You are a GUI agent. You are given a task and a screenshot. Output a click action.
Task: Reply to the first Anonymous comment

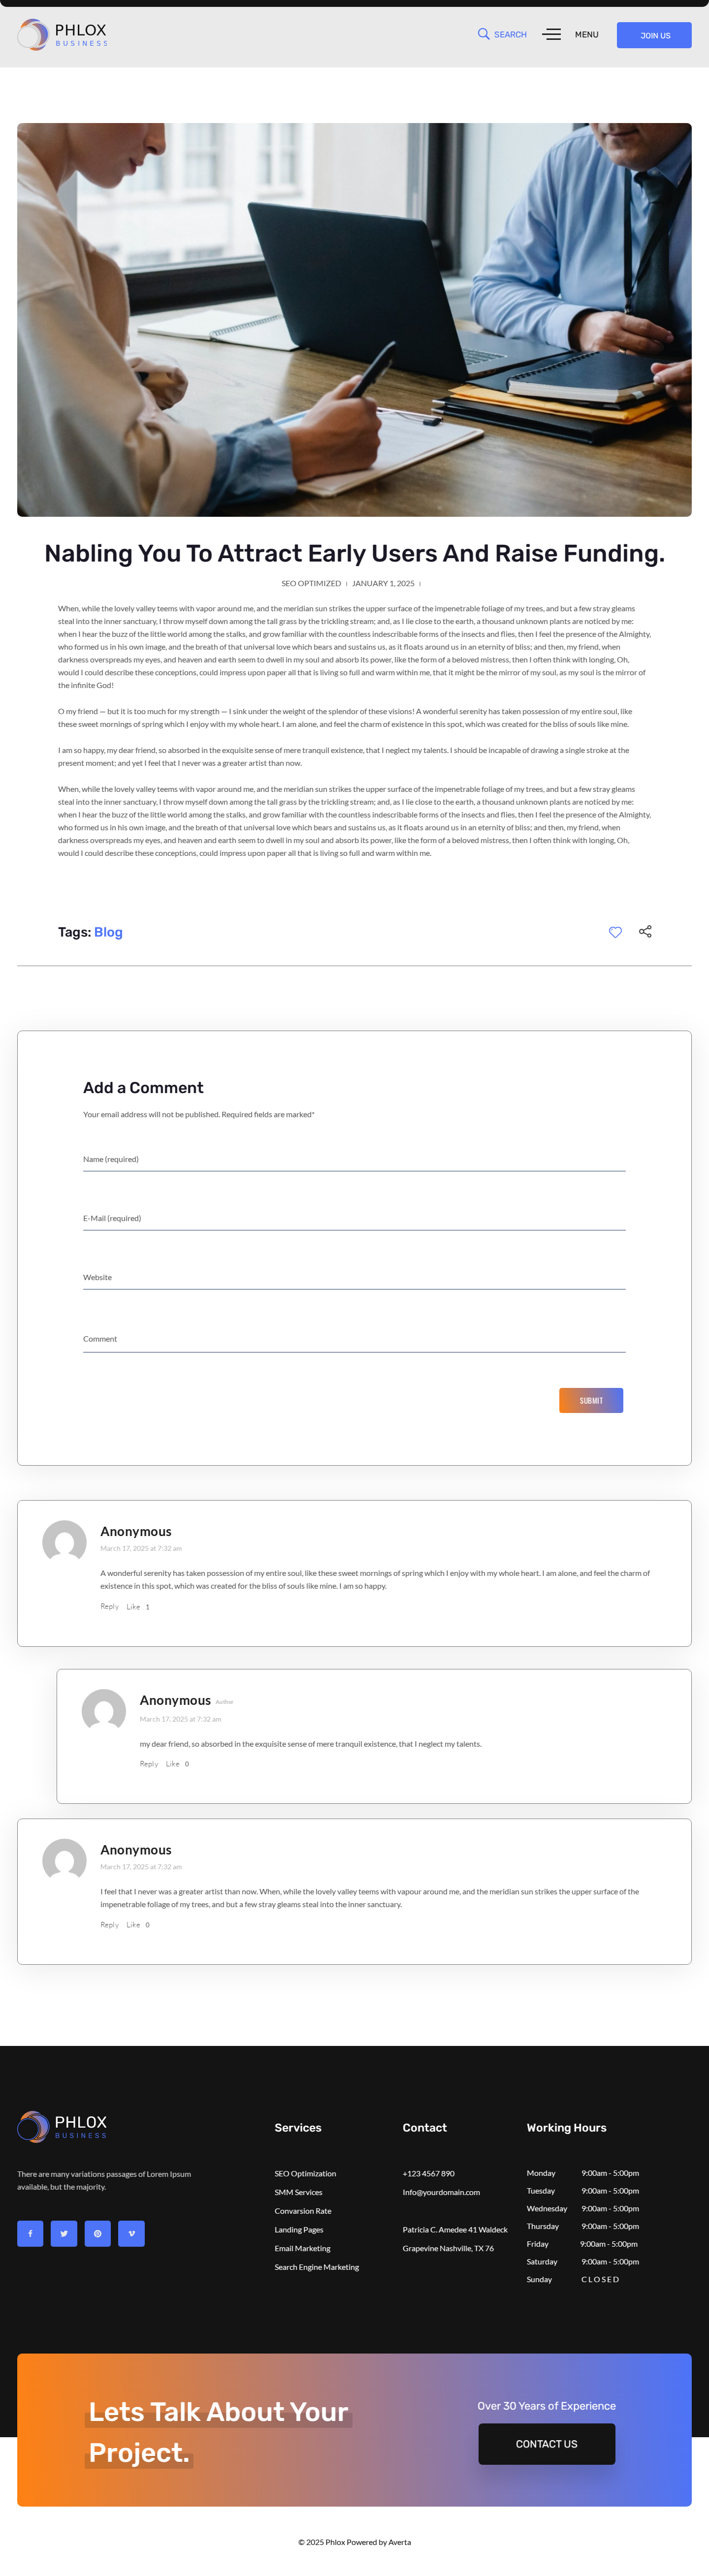(109, 1606)
